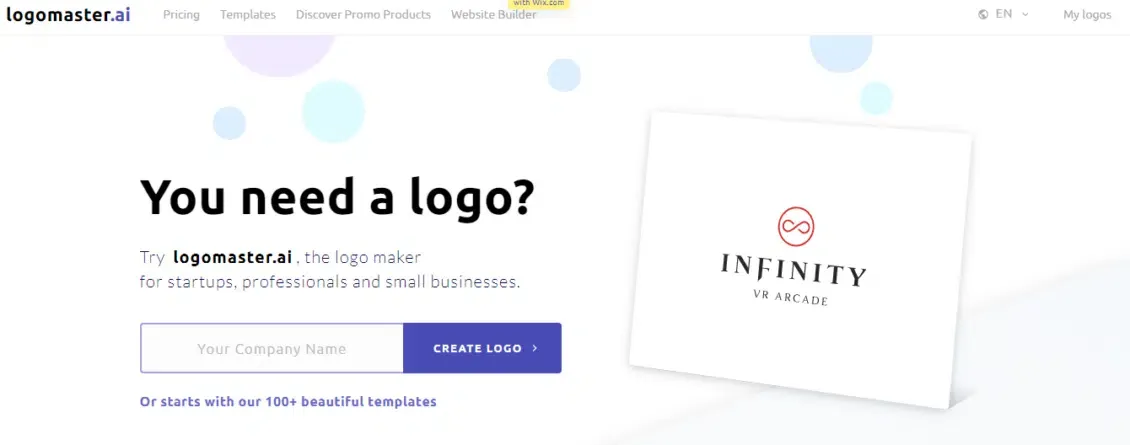Click the red infinity symbol on the card
This screenshot has height=445, width=1130.
coord(796,226)
